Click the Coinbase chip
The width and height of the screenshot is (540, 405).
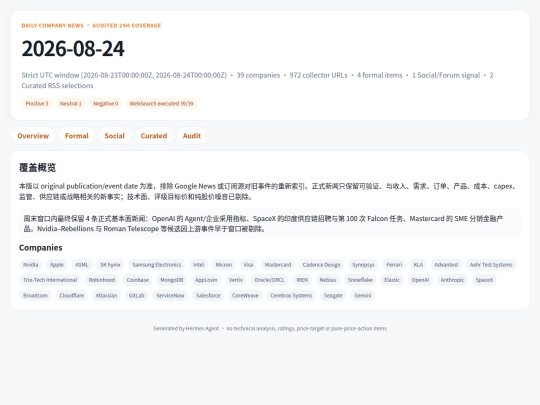point(138,280)
